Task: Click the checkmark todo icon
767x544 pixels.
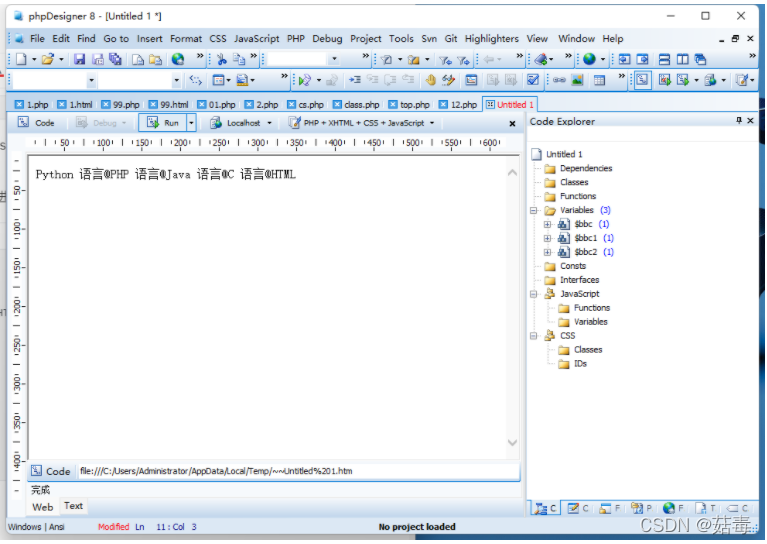Action: point(533,80)
